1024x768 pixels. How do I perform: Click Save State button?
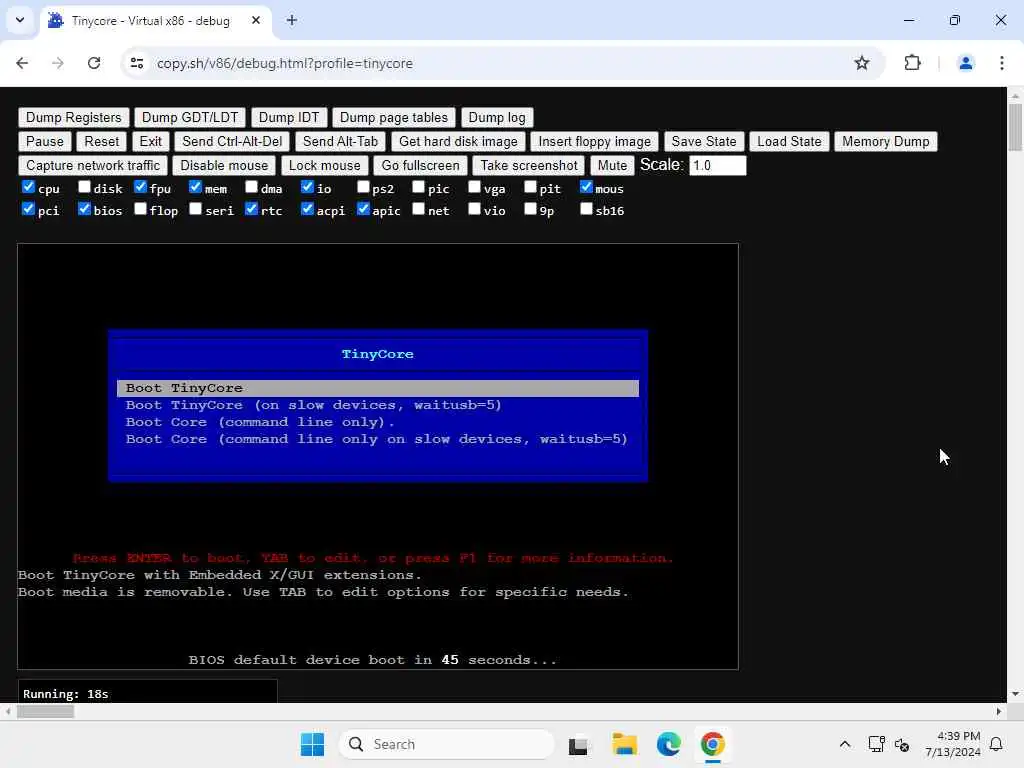click(x=704, y=142)
